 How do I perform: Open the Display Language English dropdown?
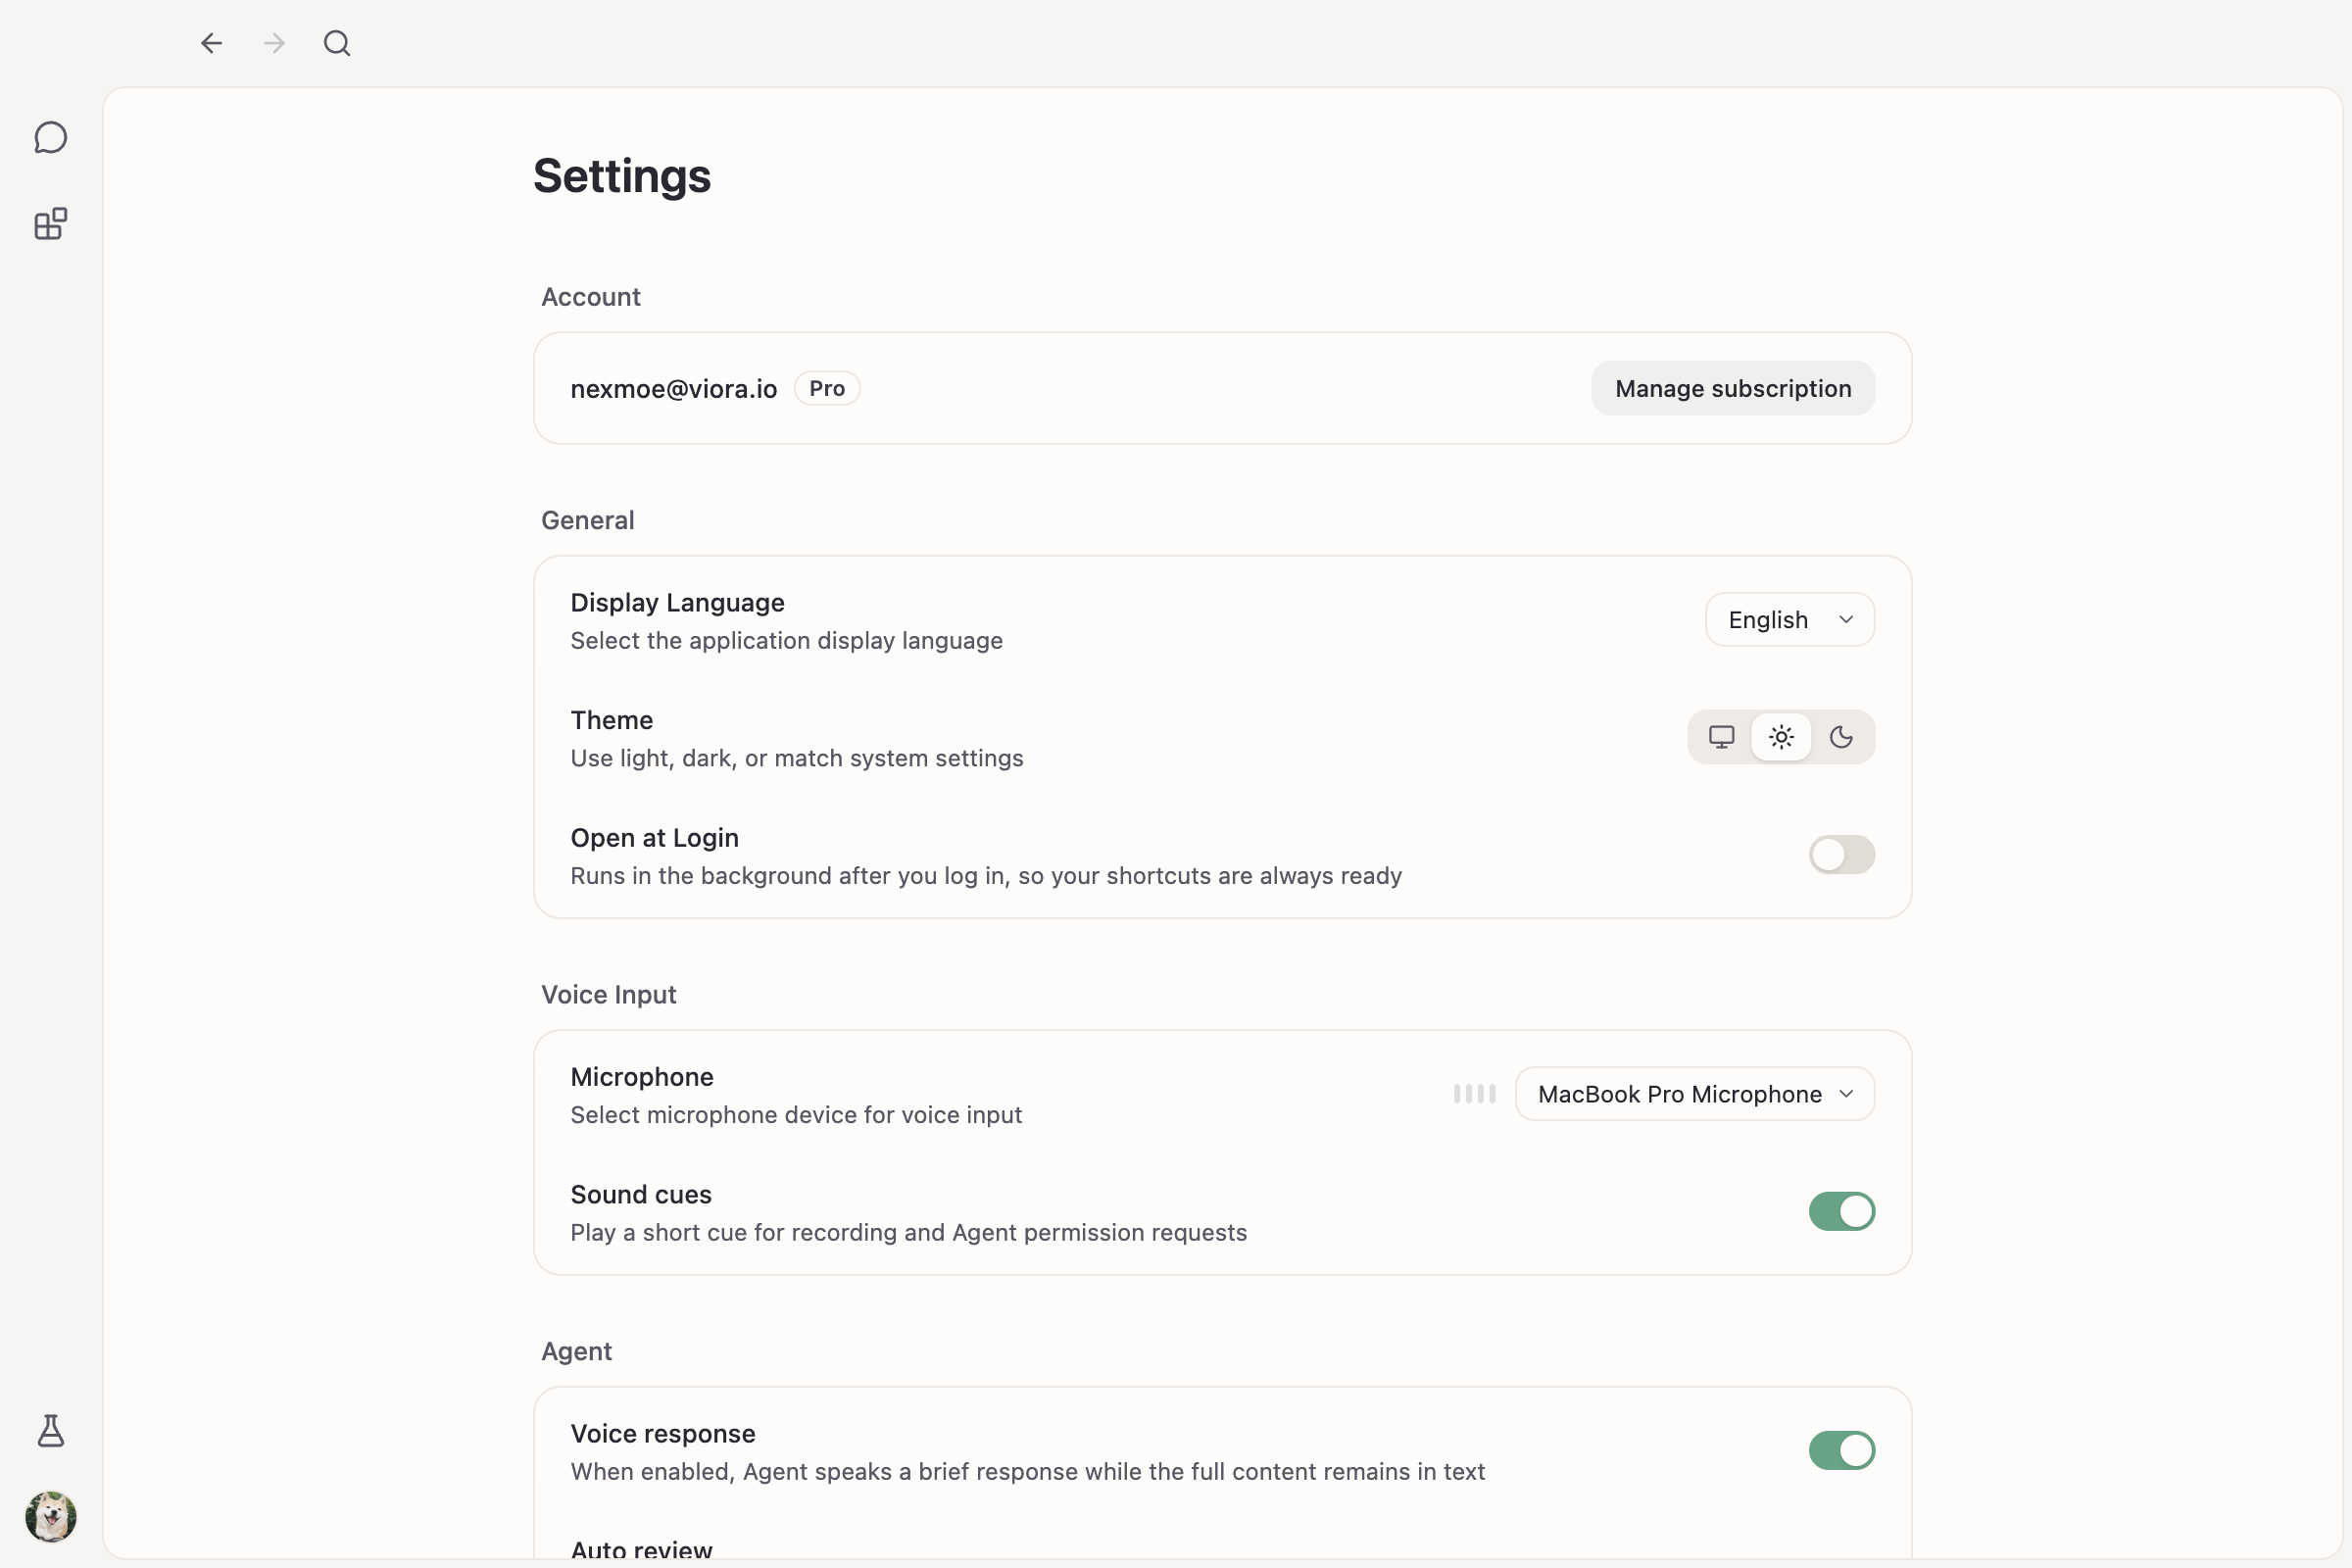coord(1789,620)
